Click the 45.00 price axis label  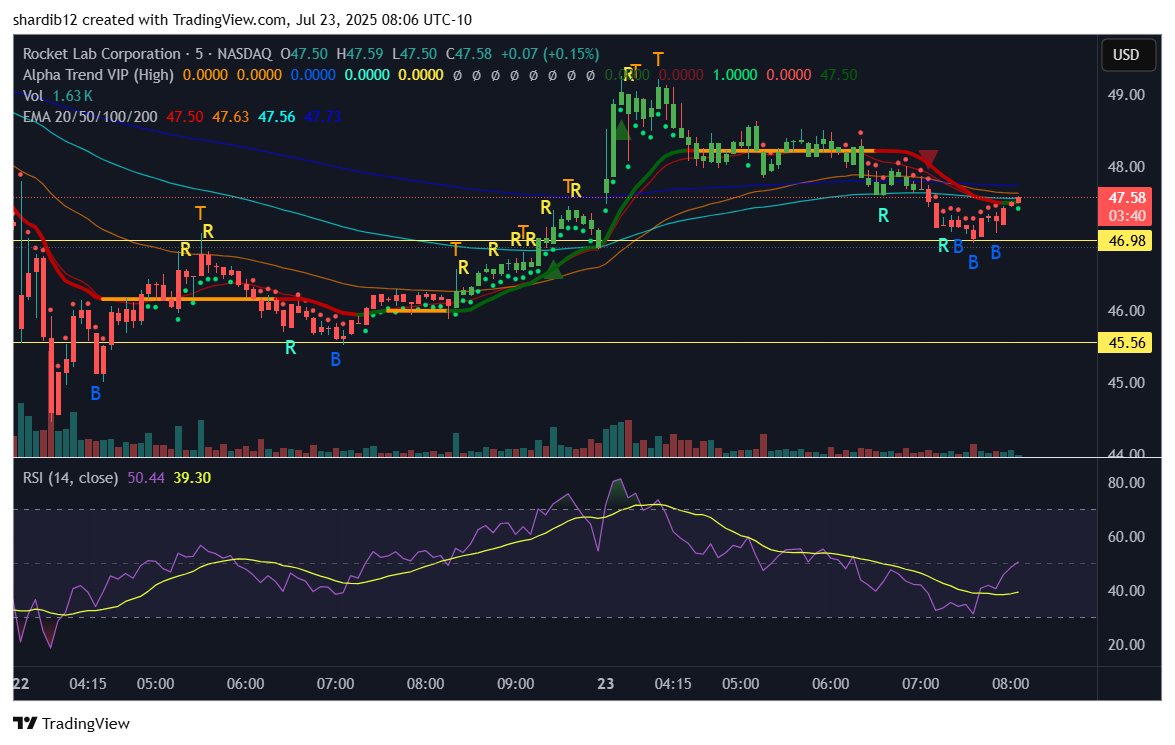pyautogui.click(x=1126, y=383)
